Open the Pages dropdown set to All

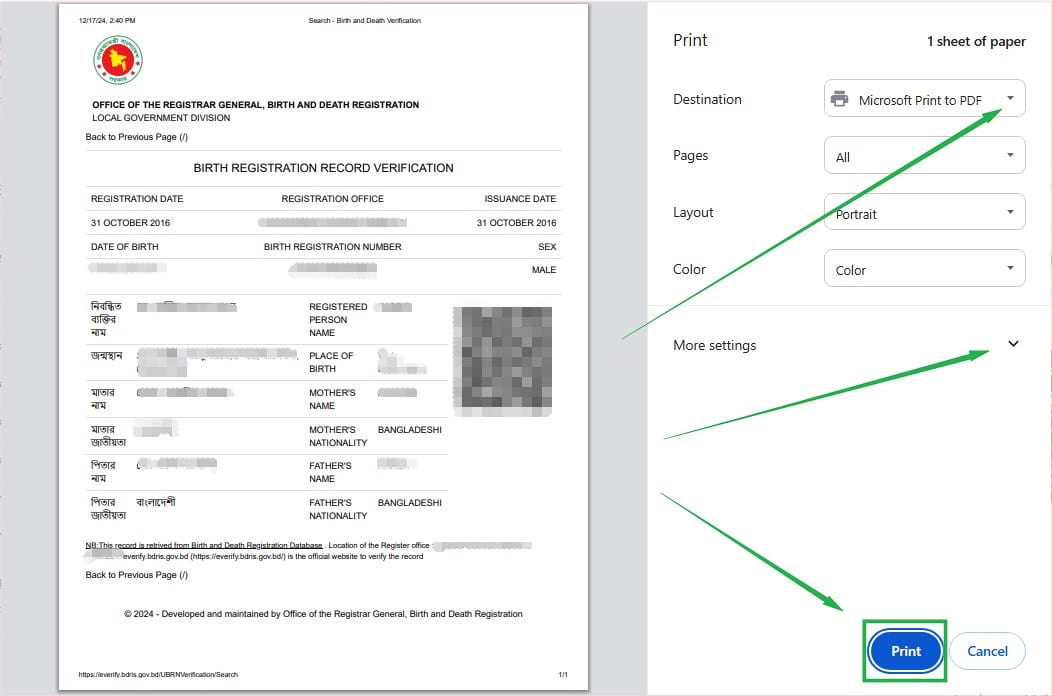(924, 156)
